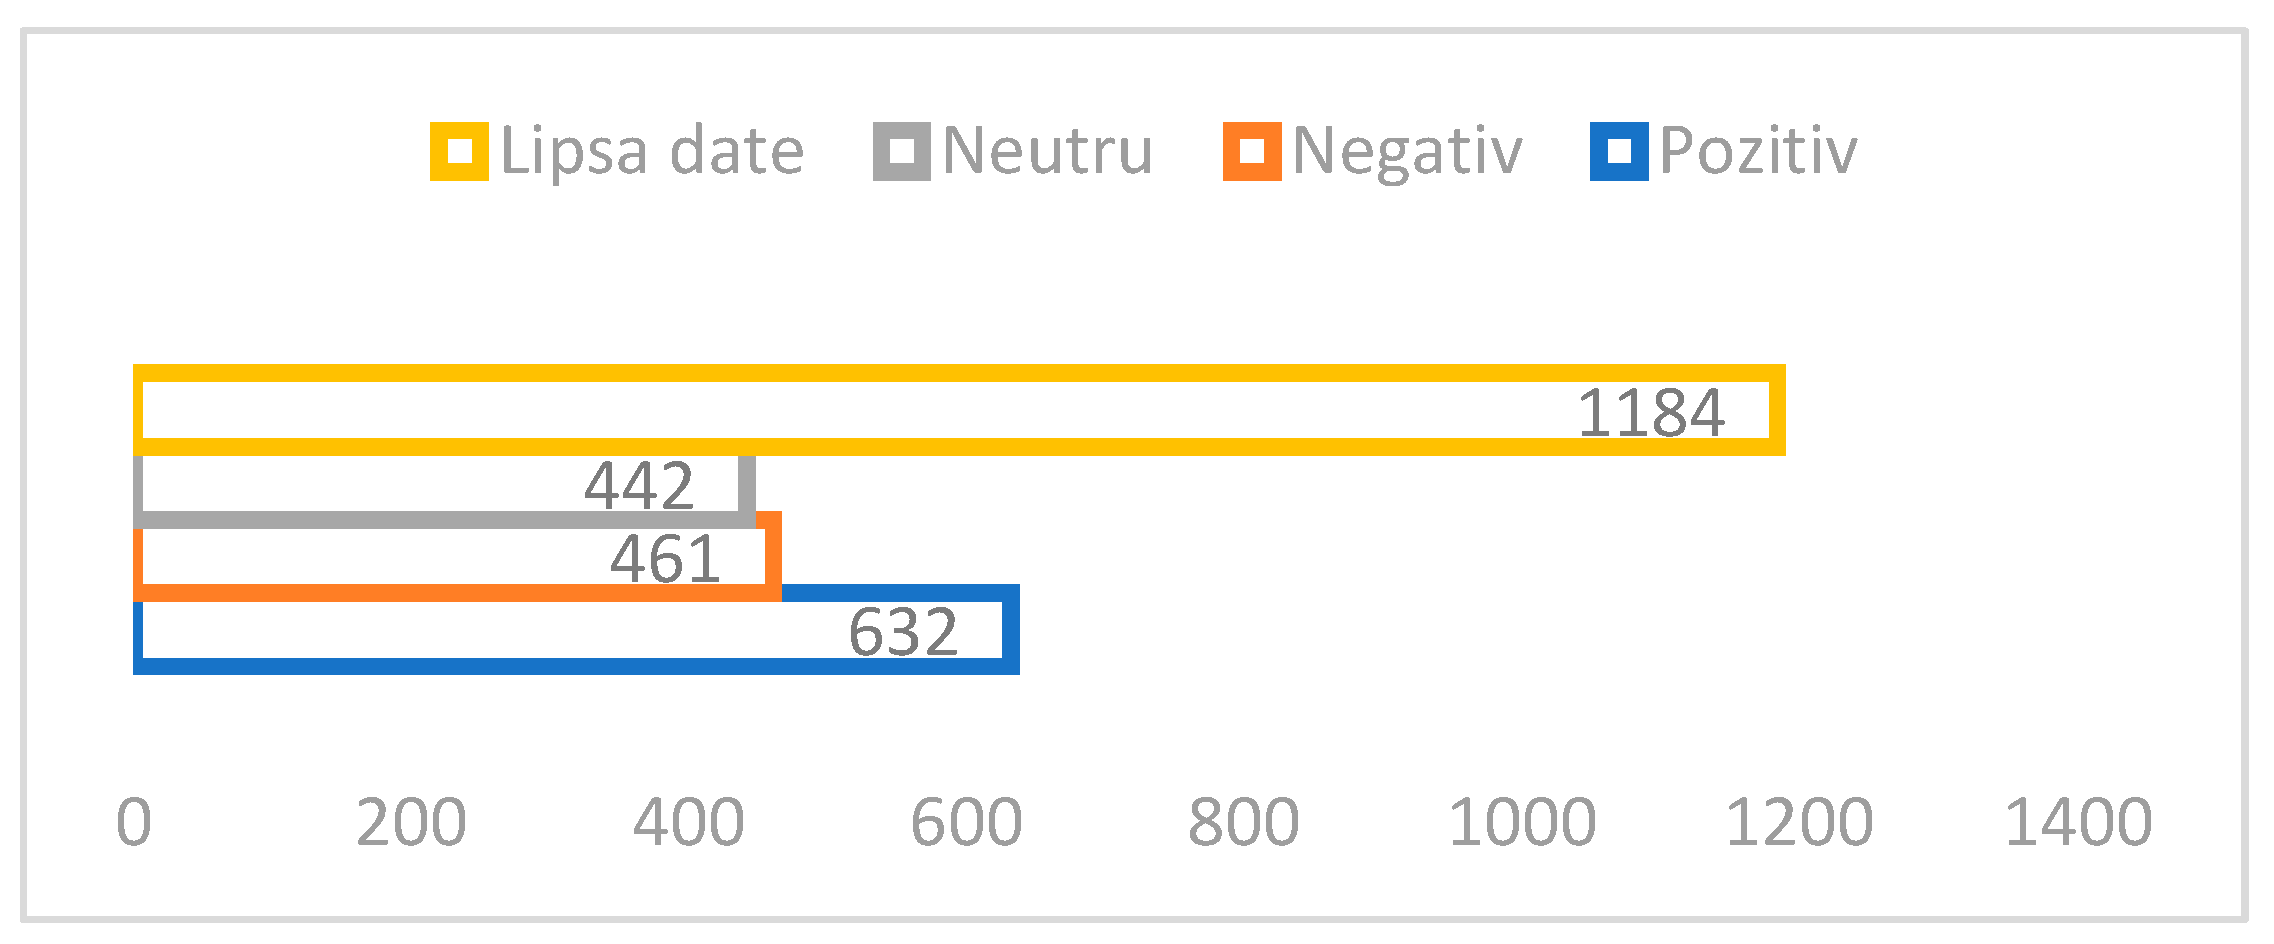Select the axis value 600

click(x=966, y=823)
